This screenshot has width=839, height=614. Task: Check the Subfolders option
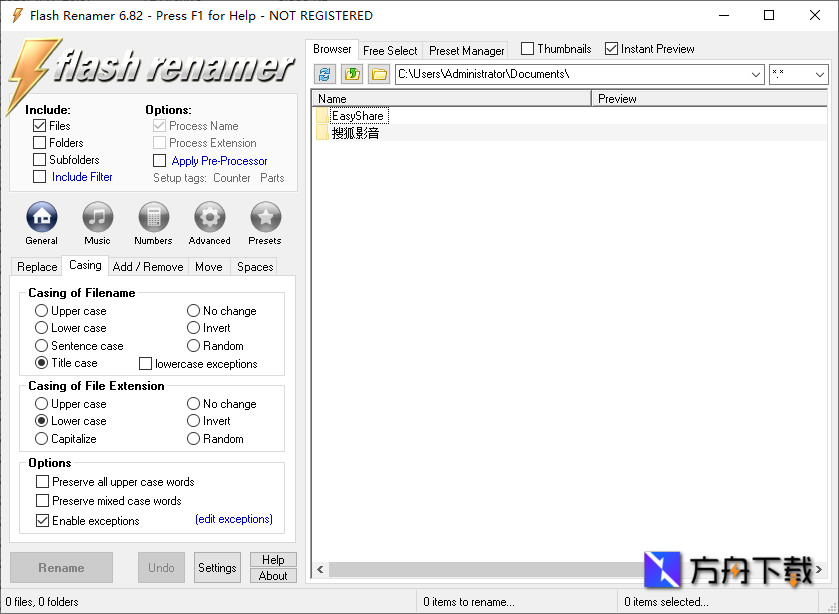pyautogui.click(x=37, y=159)
